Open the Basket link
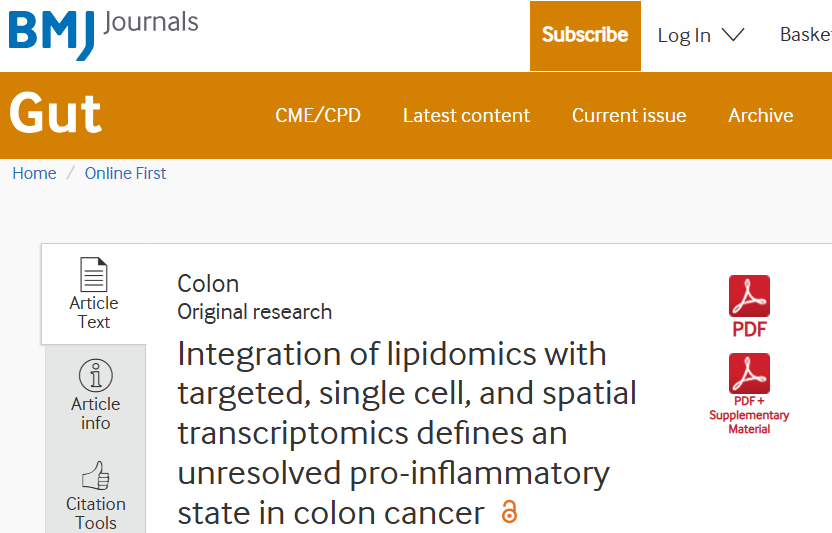 (x=805, y=35)
